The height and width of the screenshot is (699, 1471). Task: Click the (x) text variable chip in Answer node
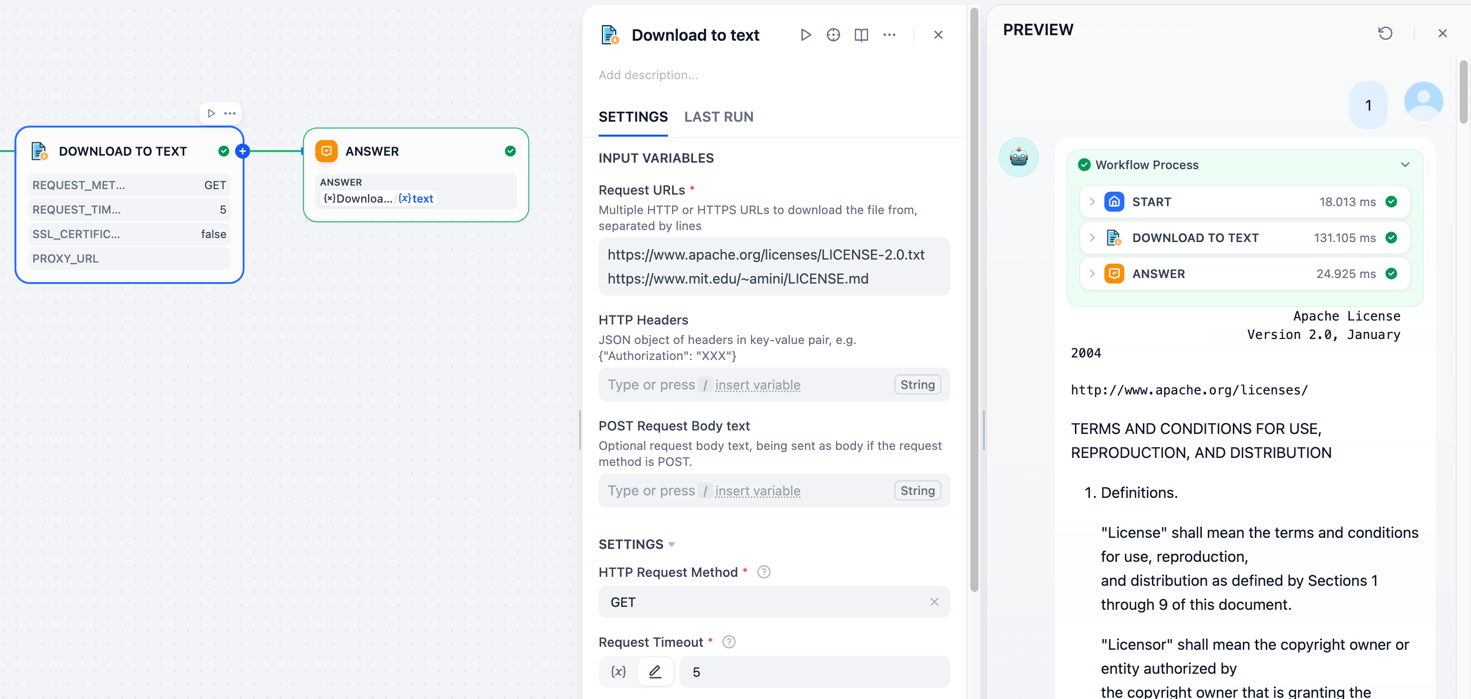(x=416, y=199)
